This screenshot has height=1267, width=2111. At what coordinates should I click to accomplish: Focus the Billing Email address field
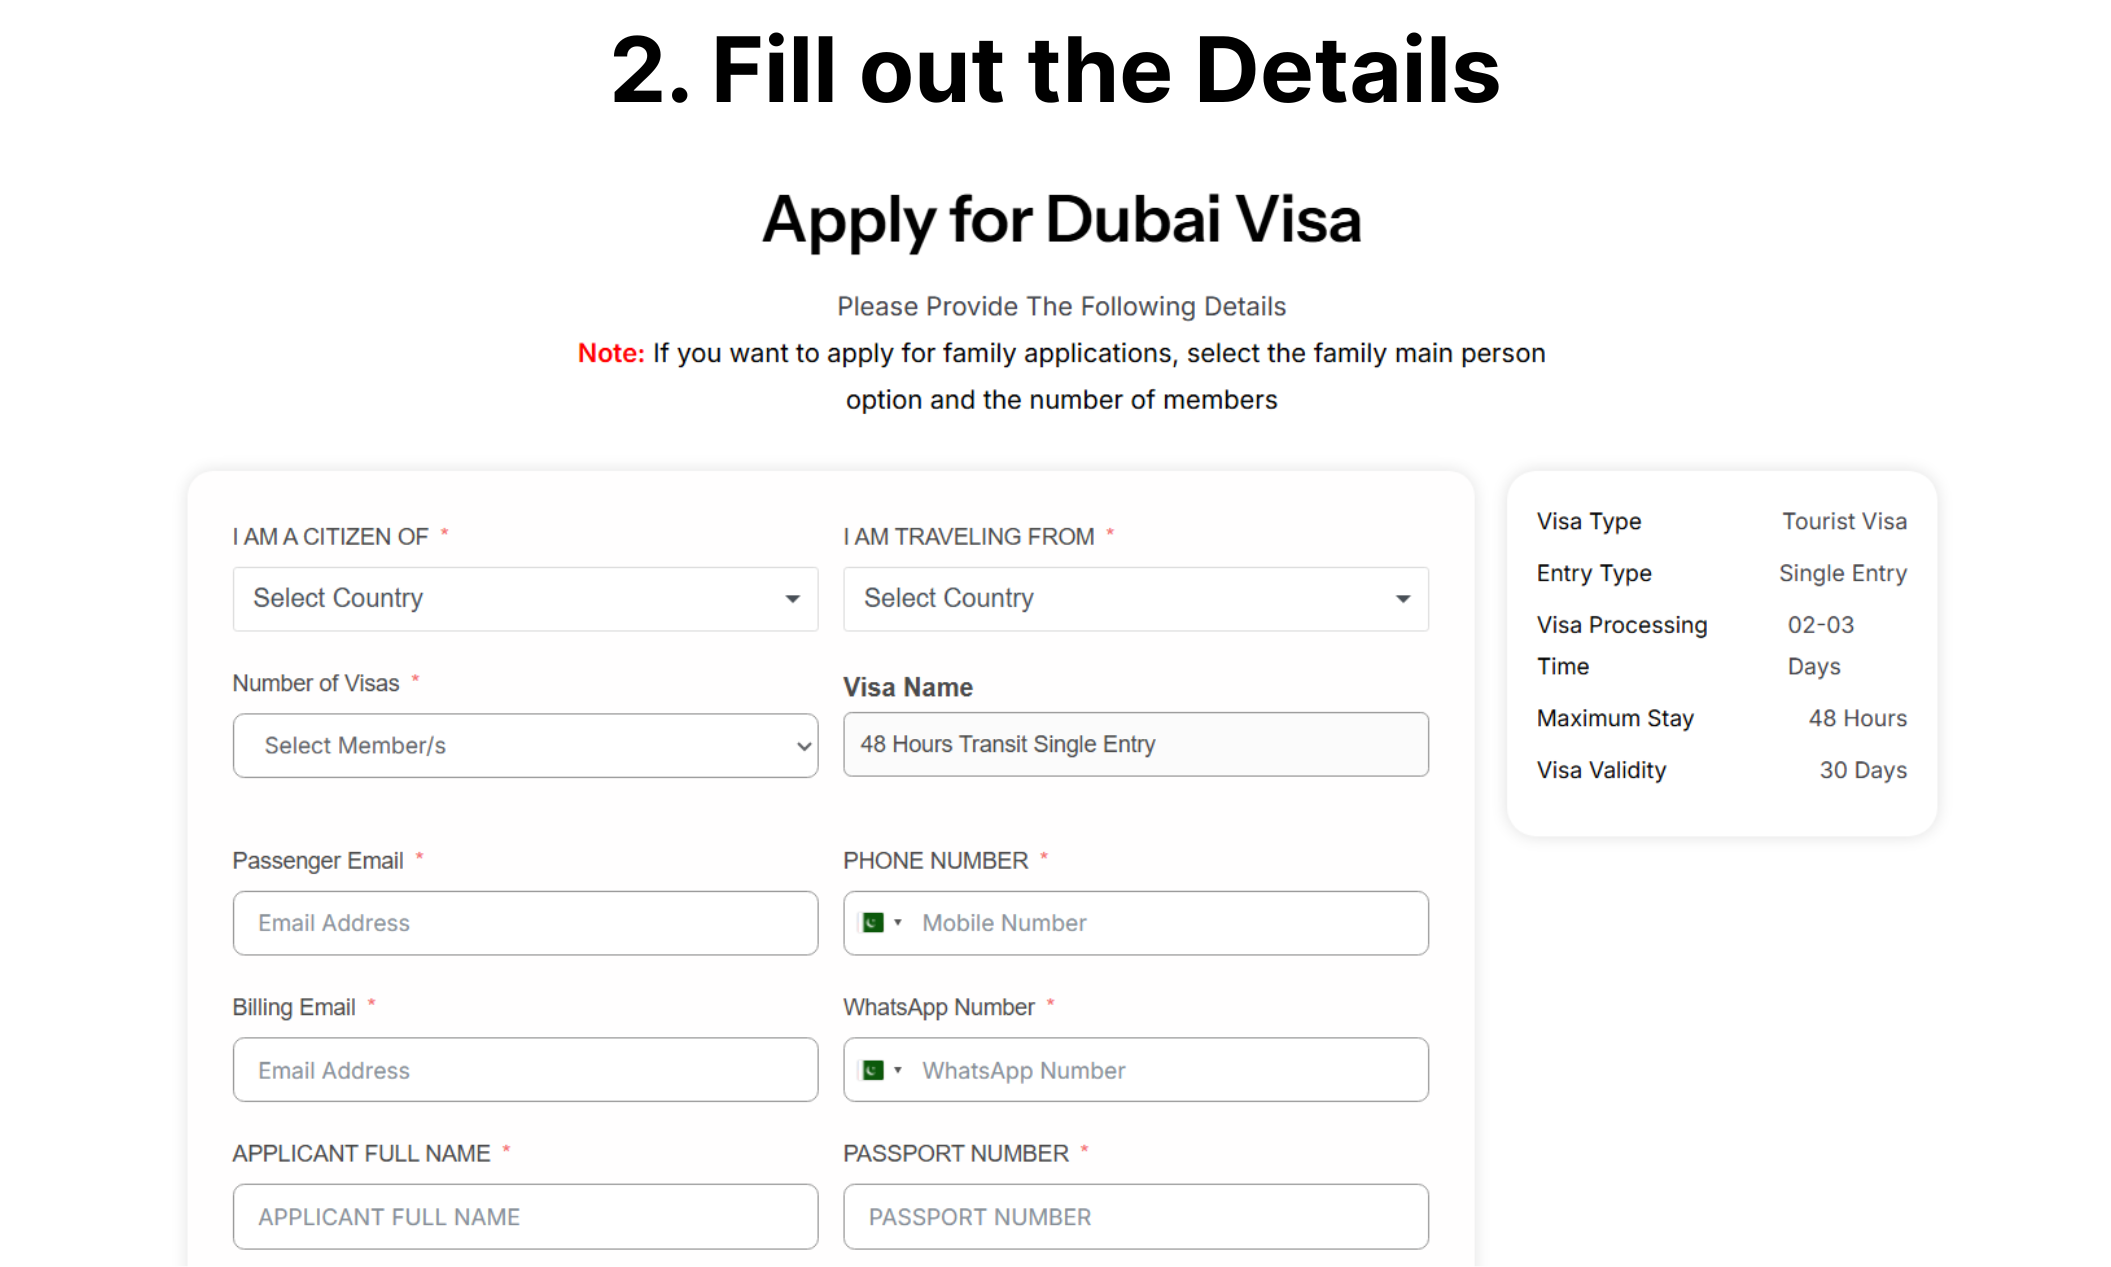(525, 1070)
